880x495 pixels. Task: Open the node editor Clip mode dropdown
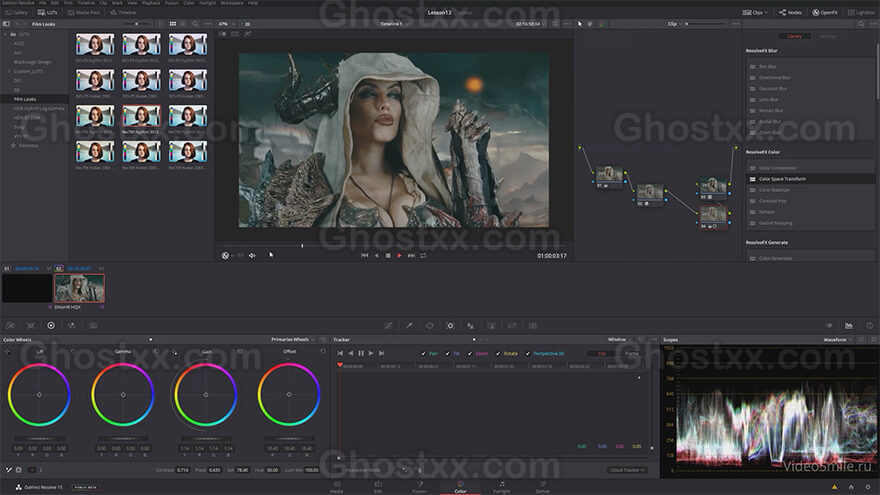675,24
